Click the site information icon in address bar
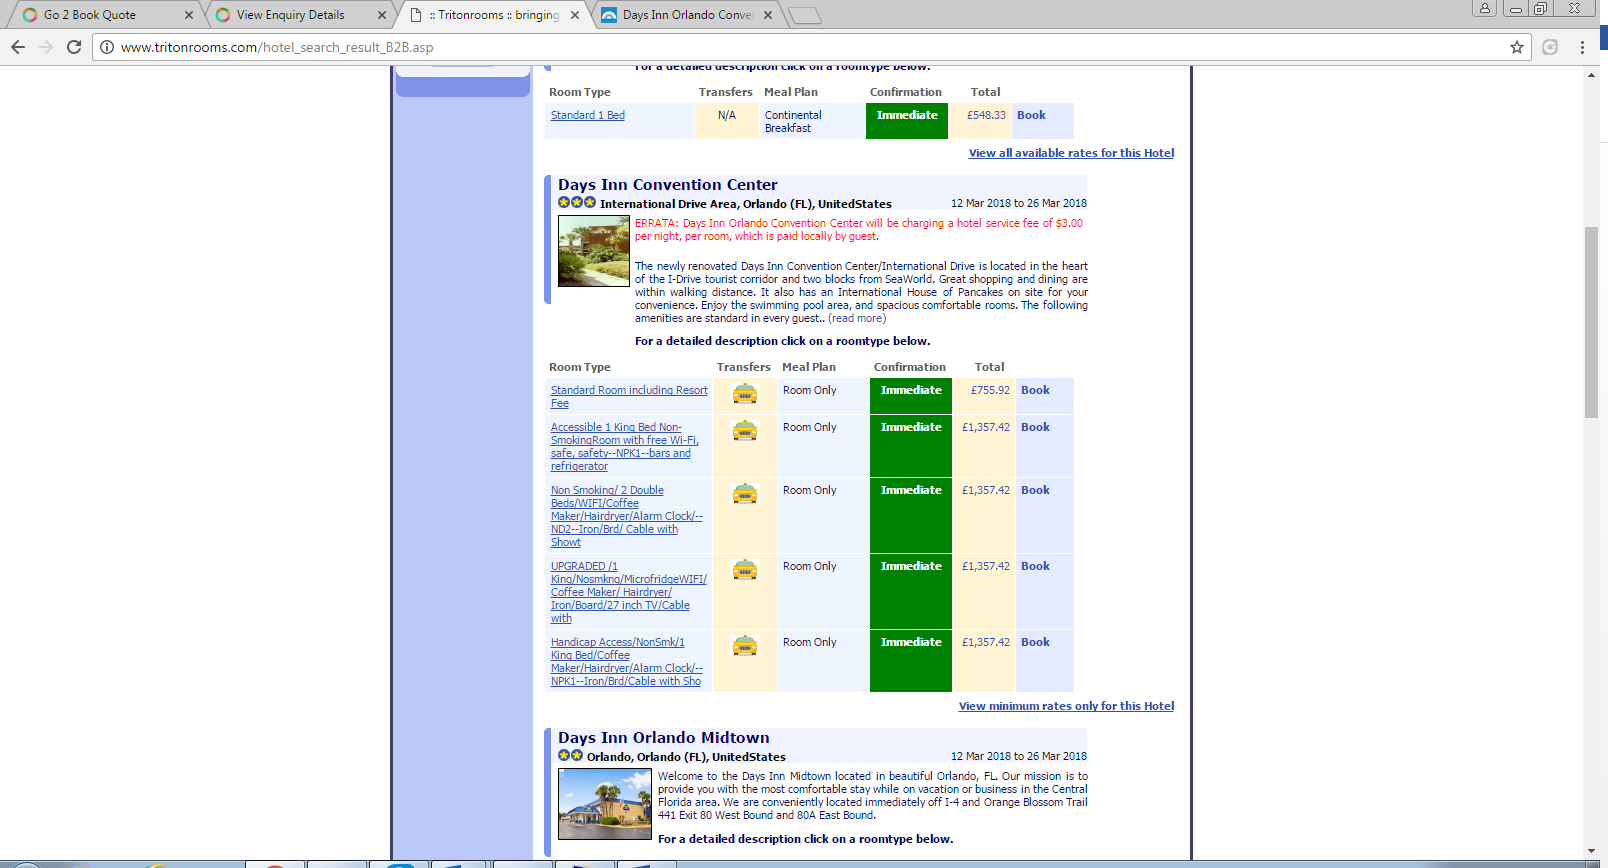The image size is (1608, 868). click(107, 47)
